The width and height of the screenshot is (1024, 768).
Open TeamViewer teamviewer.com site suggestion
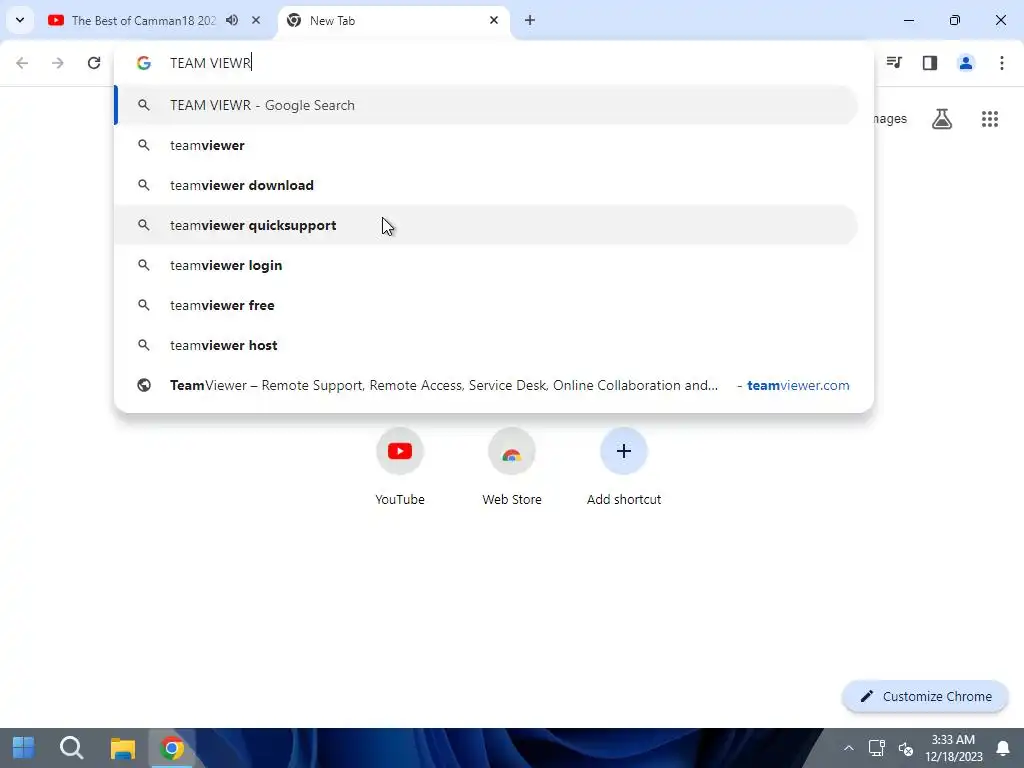tap(486, 385)
